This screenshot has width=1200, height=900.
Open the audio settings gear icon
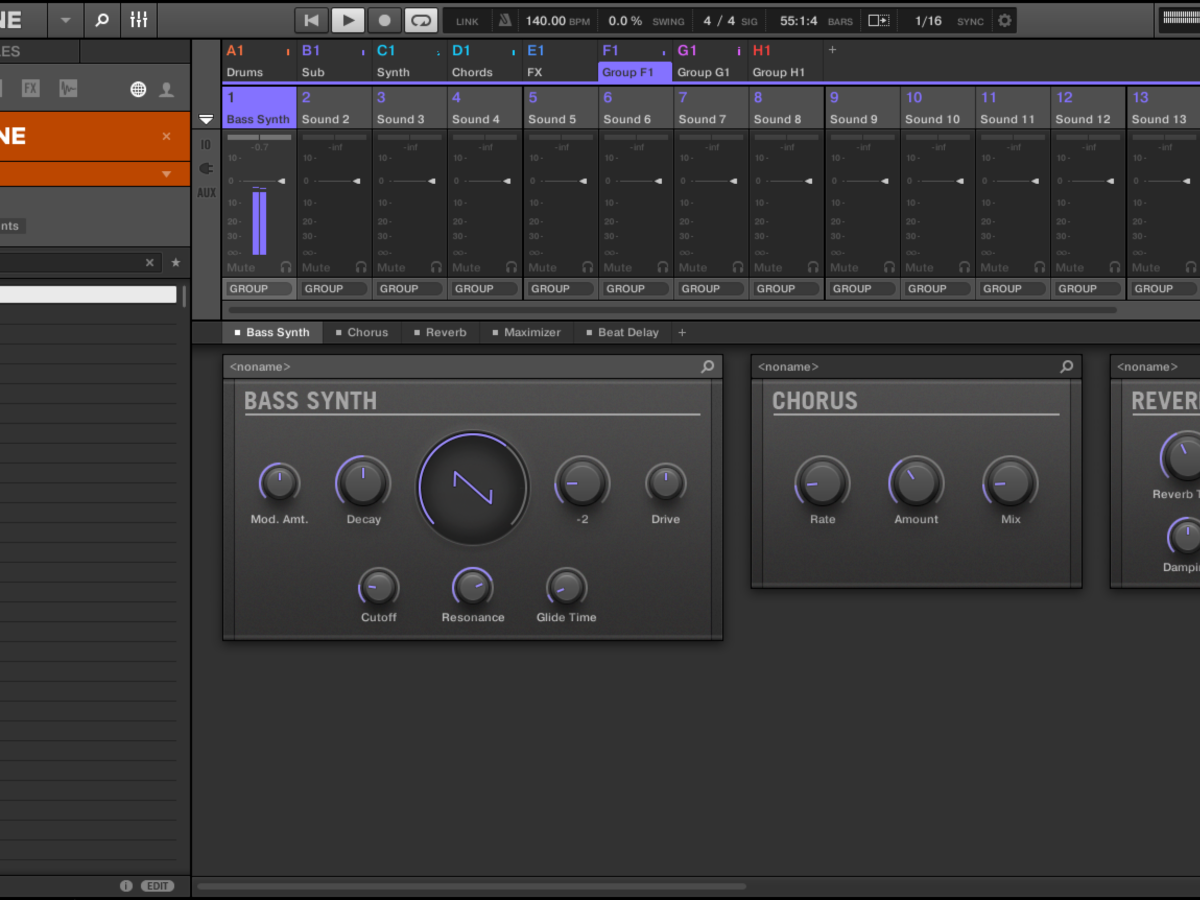pyautogui.click(x=1005, y=20)
